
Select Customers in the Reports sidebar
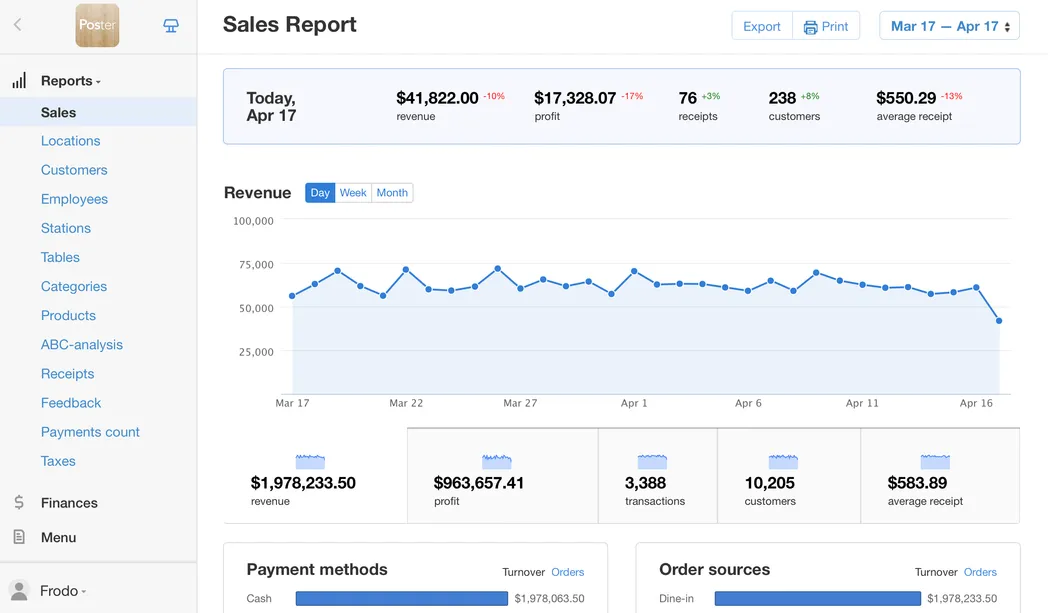(74, 169)
